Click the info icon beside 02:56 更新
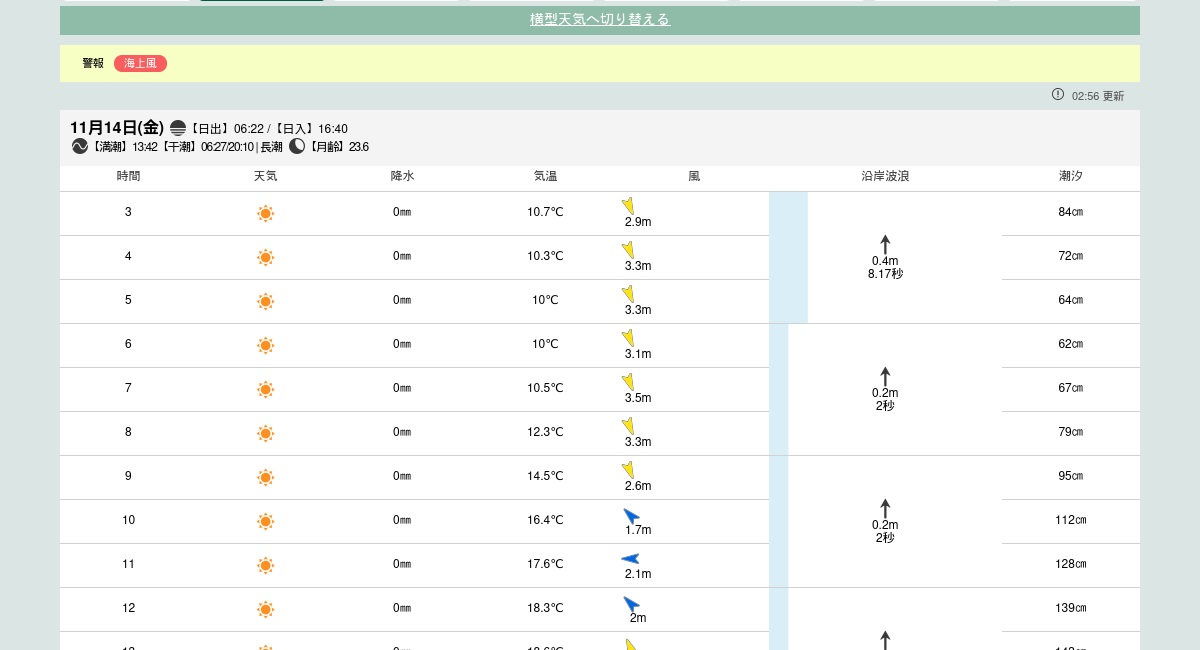Screen dimensions: 1200x650 [x=1058, y=94]
